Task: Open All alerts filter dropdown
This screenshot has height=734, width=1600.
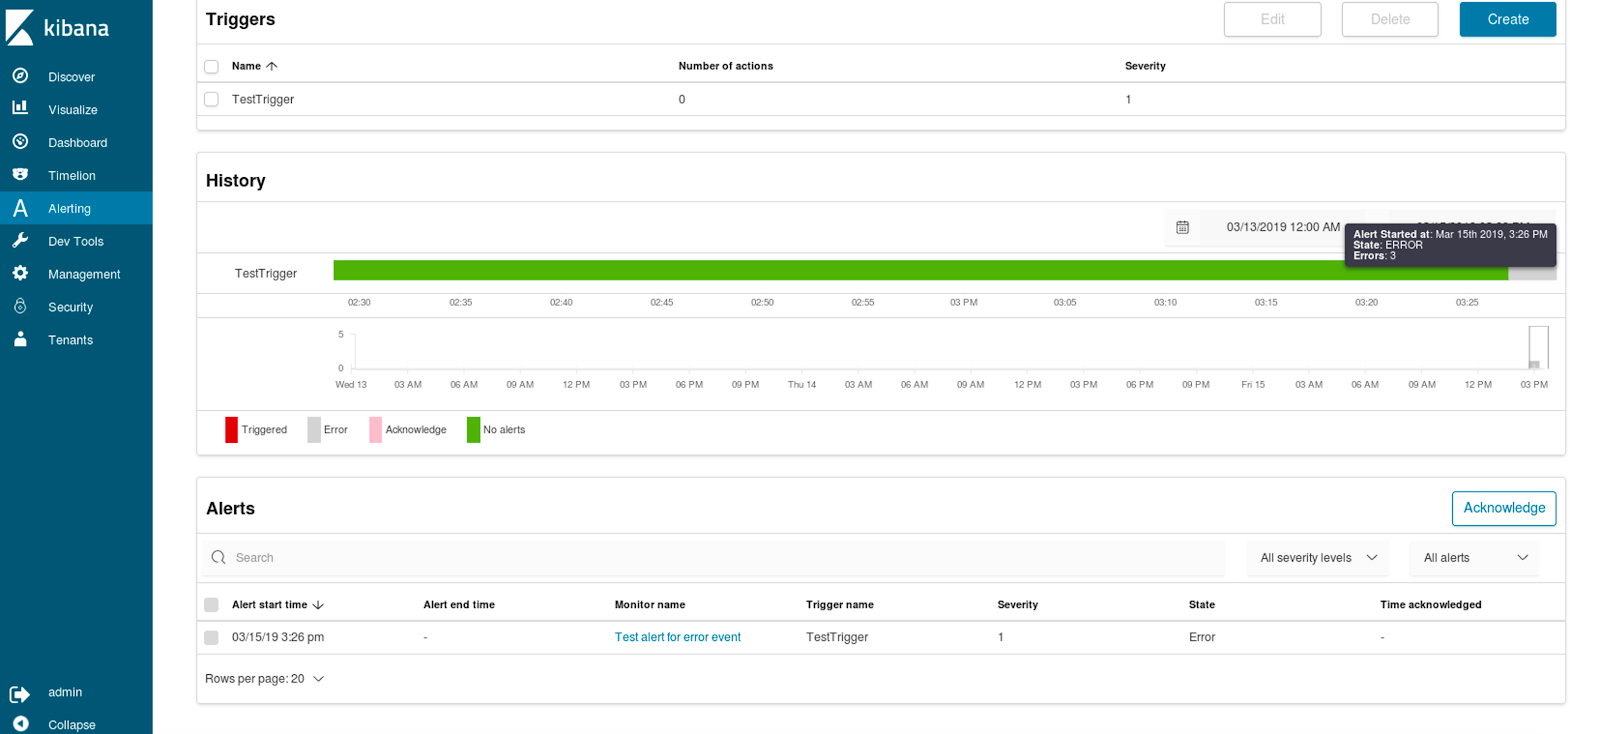Action: point(1475,558)
